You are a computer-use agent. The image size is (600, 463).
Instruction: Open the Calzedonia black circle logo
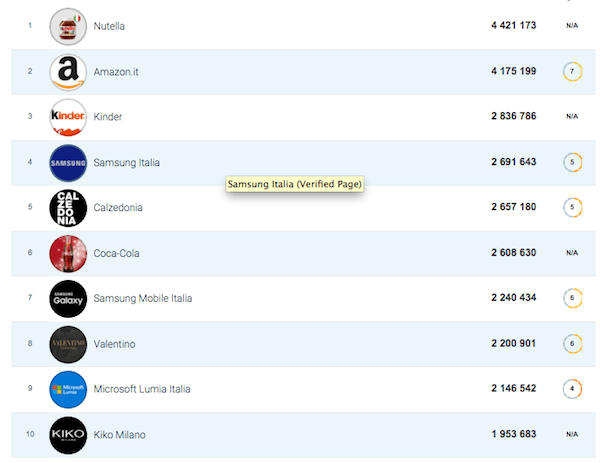point(68,207)
